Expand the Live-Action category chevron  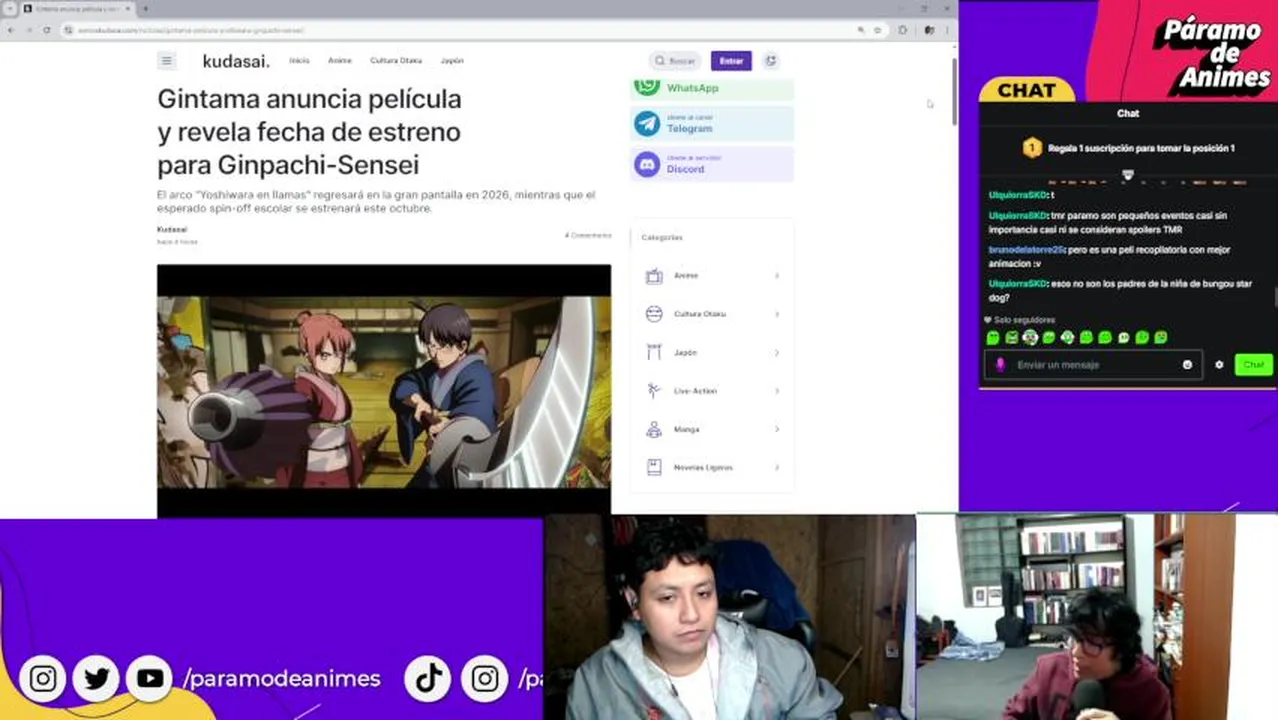(777, 391)
